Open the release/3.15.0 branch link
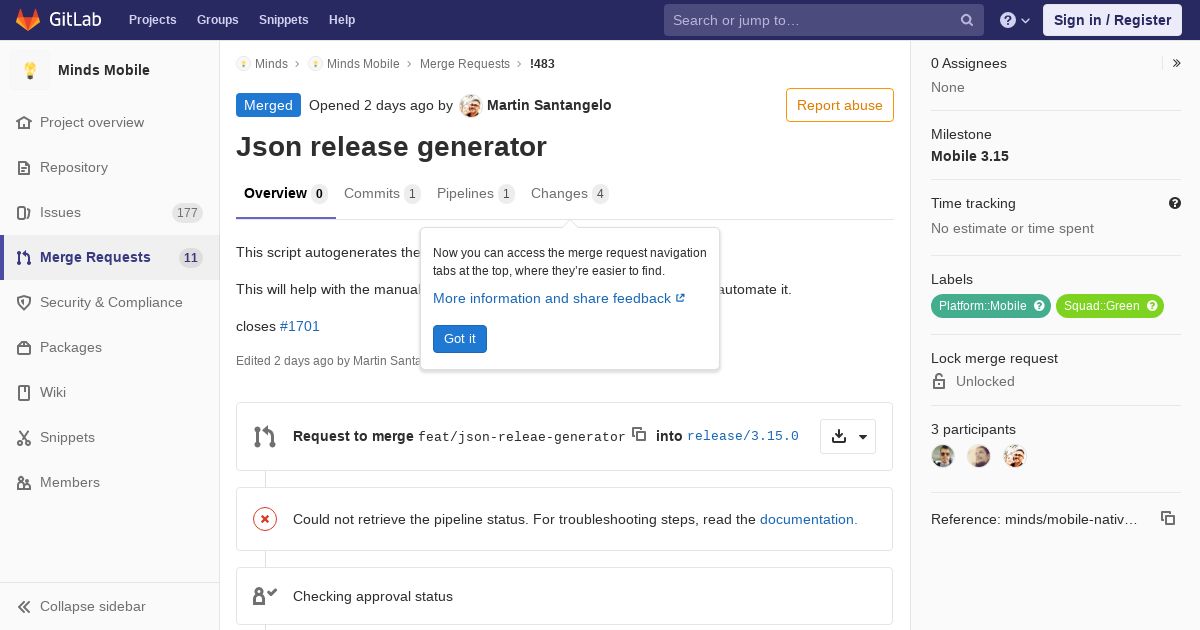This screenshot has width=1200, height=630. 743,436
